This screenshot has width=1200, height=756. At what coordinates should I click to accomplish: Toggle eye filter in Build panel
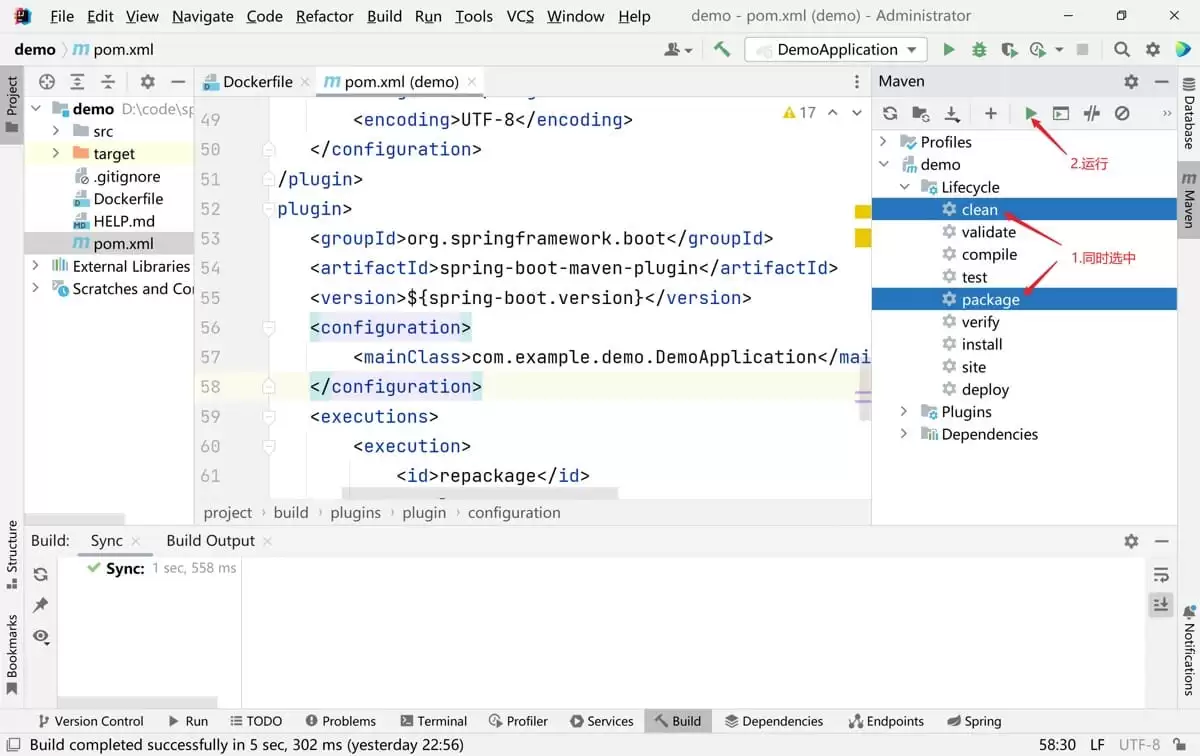click(x=41, y=636)
